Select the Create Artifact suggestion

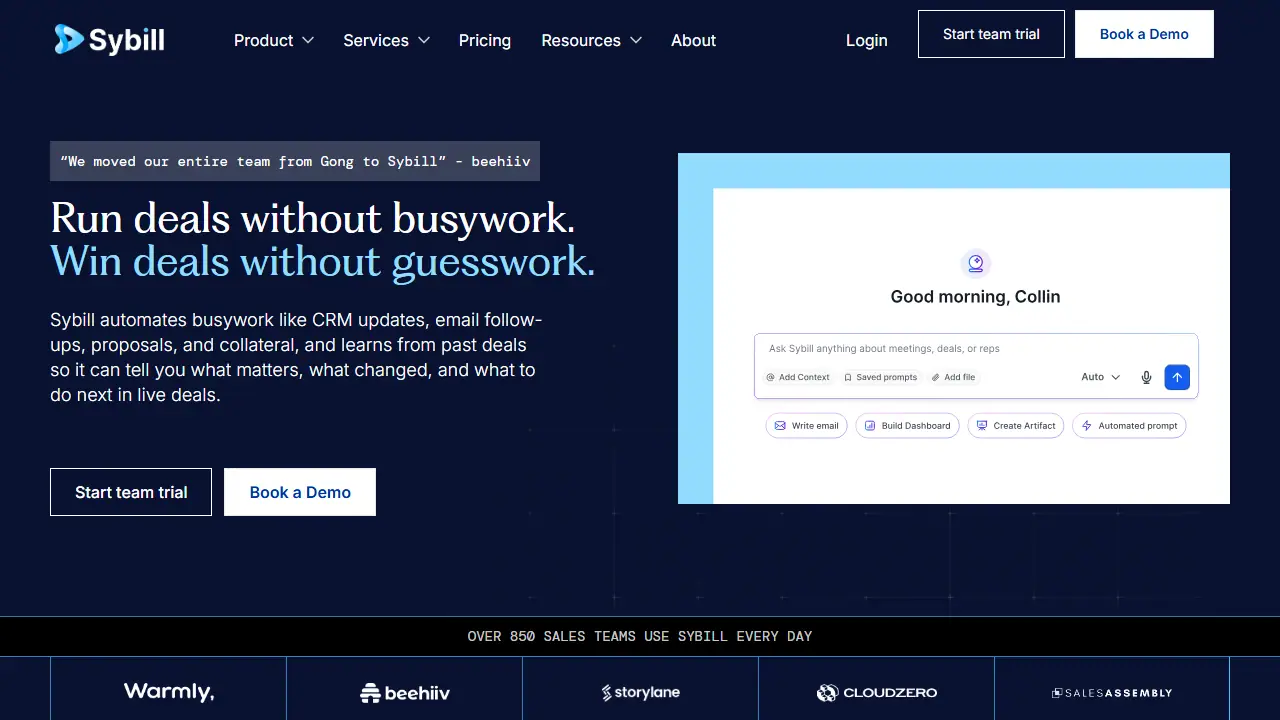pos(1016,426)
